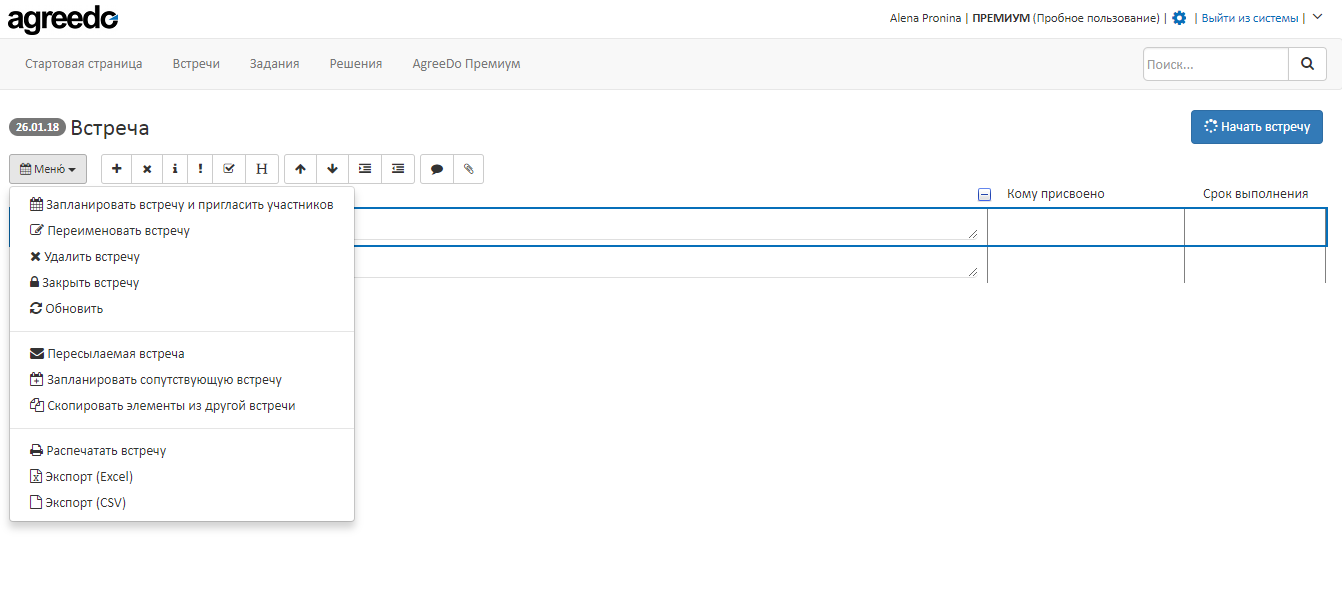Click the 26.01.18 date badge
The image size is (1342, 597).
tap(37, 128)
